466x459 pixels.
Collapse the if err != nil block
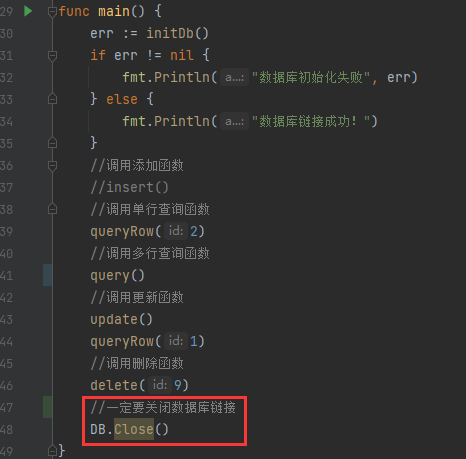(52, 56)
